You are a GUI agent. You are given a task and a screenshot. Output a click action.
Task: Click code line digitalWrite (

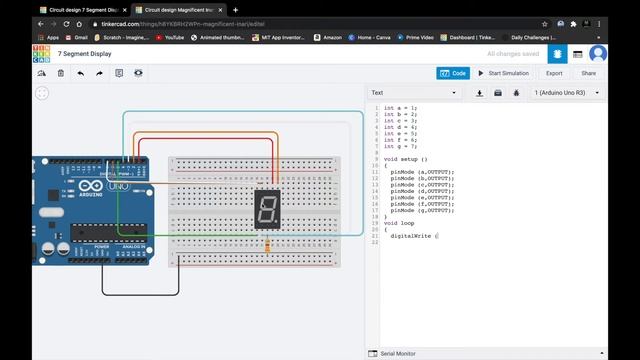(x=415, y=236)
